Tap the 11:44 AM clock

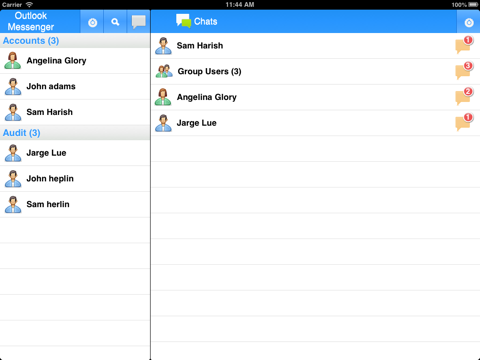tap(240, 5)
